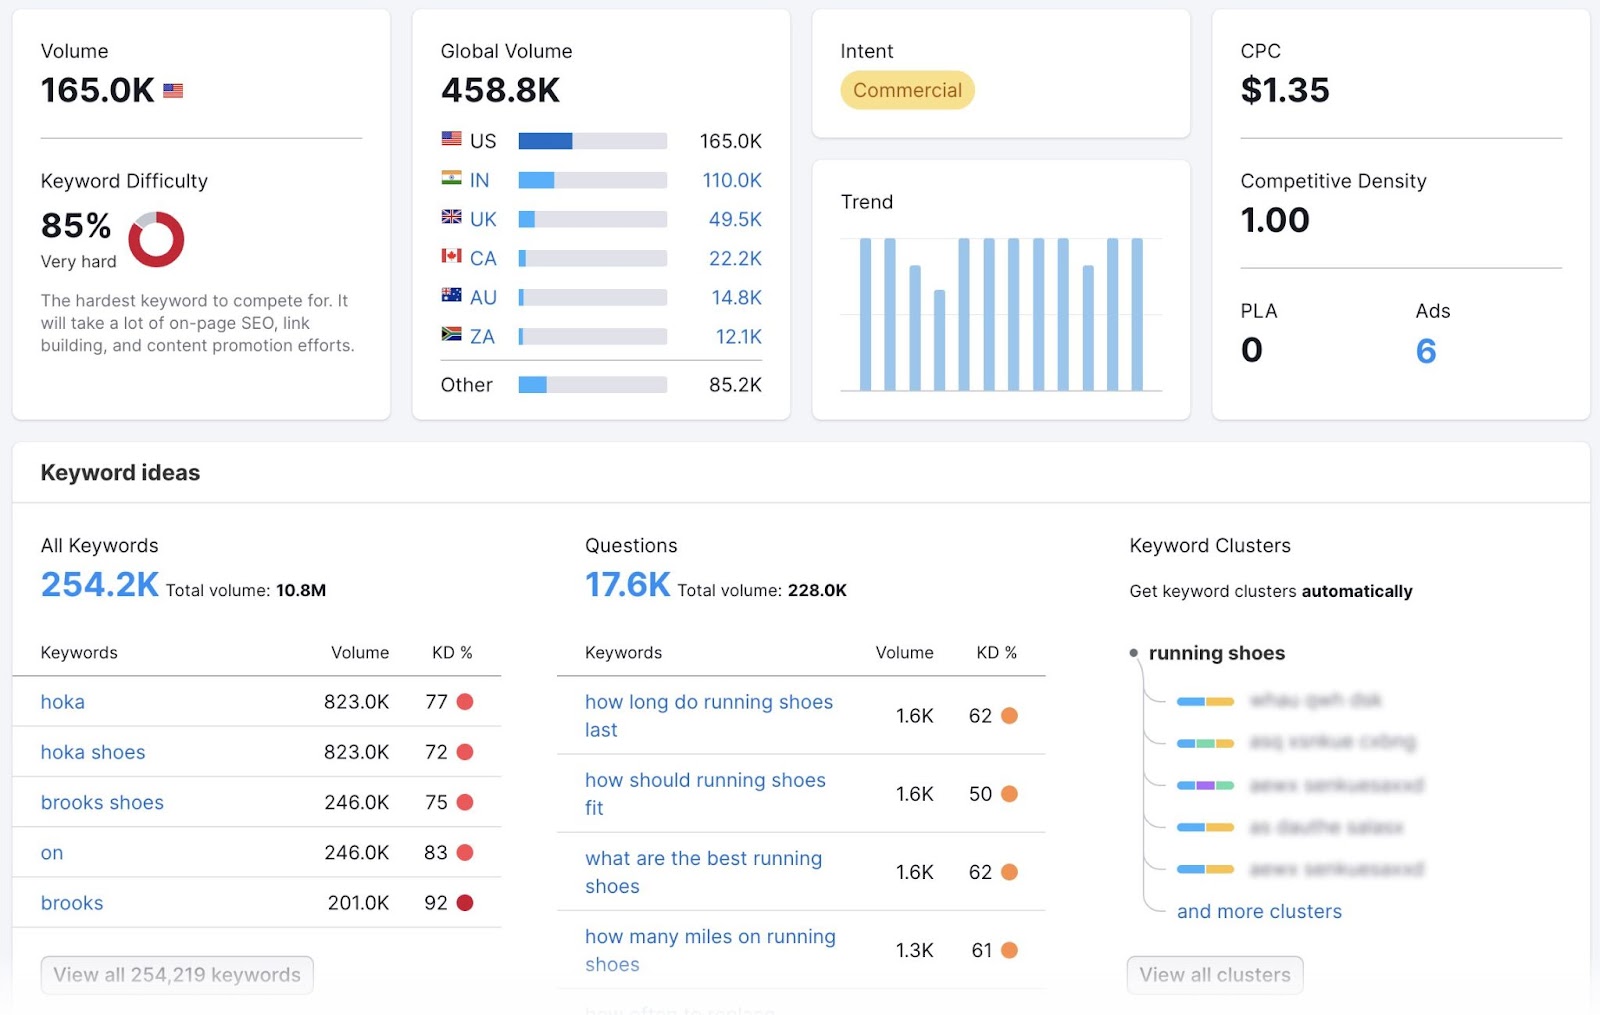Click the View all 254,219 keywords button
1600x1015 pixels.
[x=176, y=974]
